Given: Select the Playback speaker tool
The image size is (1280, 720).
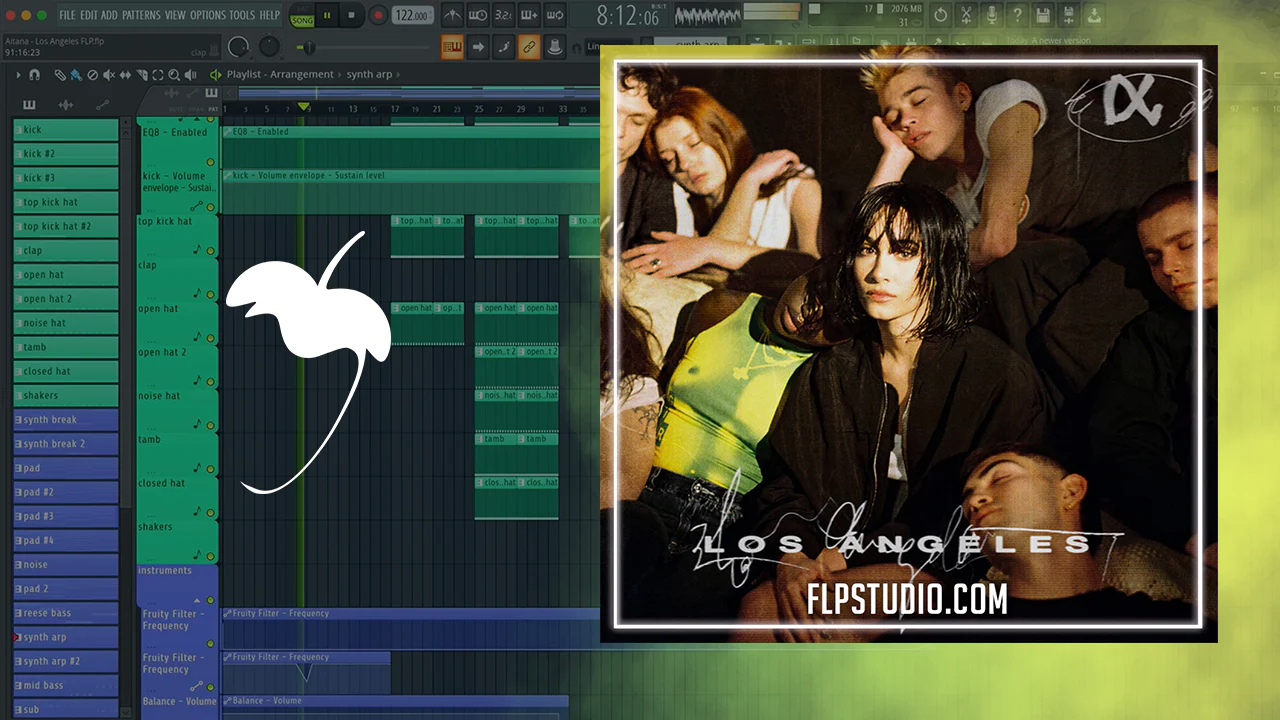Looking at the screenshot, I should [190, 75].
